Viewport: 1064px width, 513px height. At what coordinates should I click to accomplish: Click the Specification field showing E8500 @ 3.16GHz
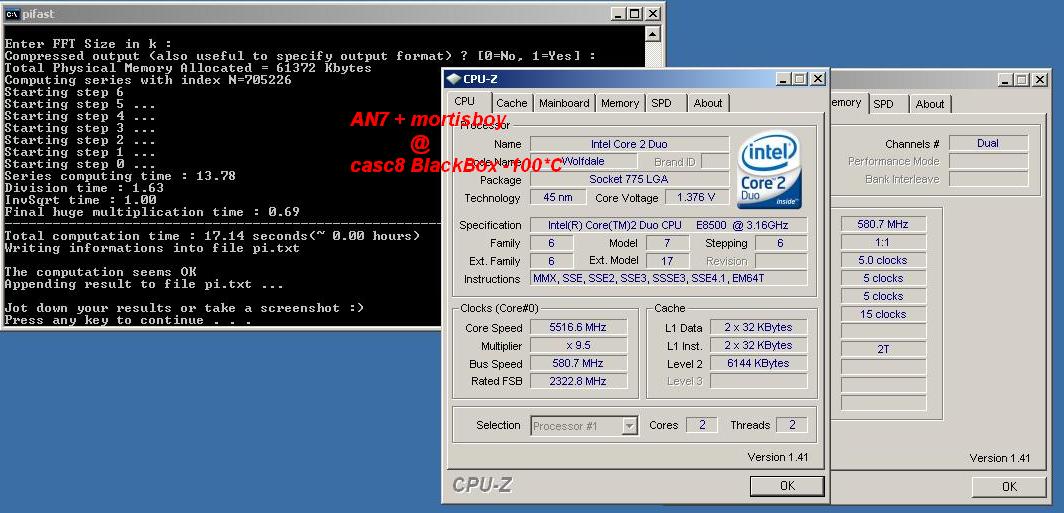tap(668, 225)
